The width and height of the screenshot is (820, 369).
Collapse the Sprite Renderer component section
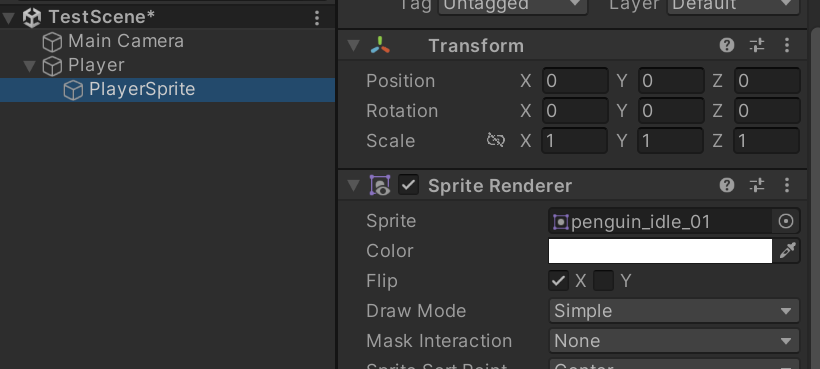coord(354,186)
